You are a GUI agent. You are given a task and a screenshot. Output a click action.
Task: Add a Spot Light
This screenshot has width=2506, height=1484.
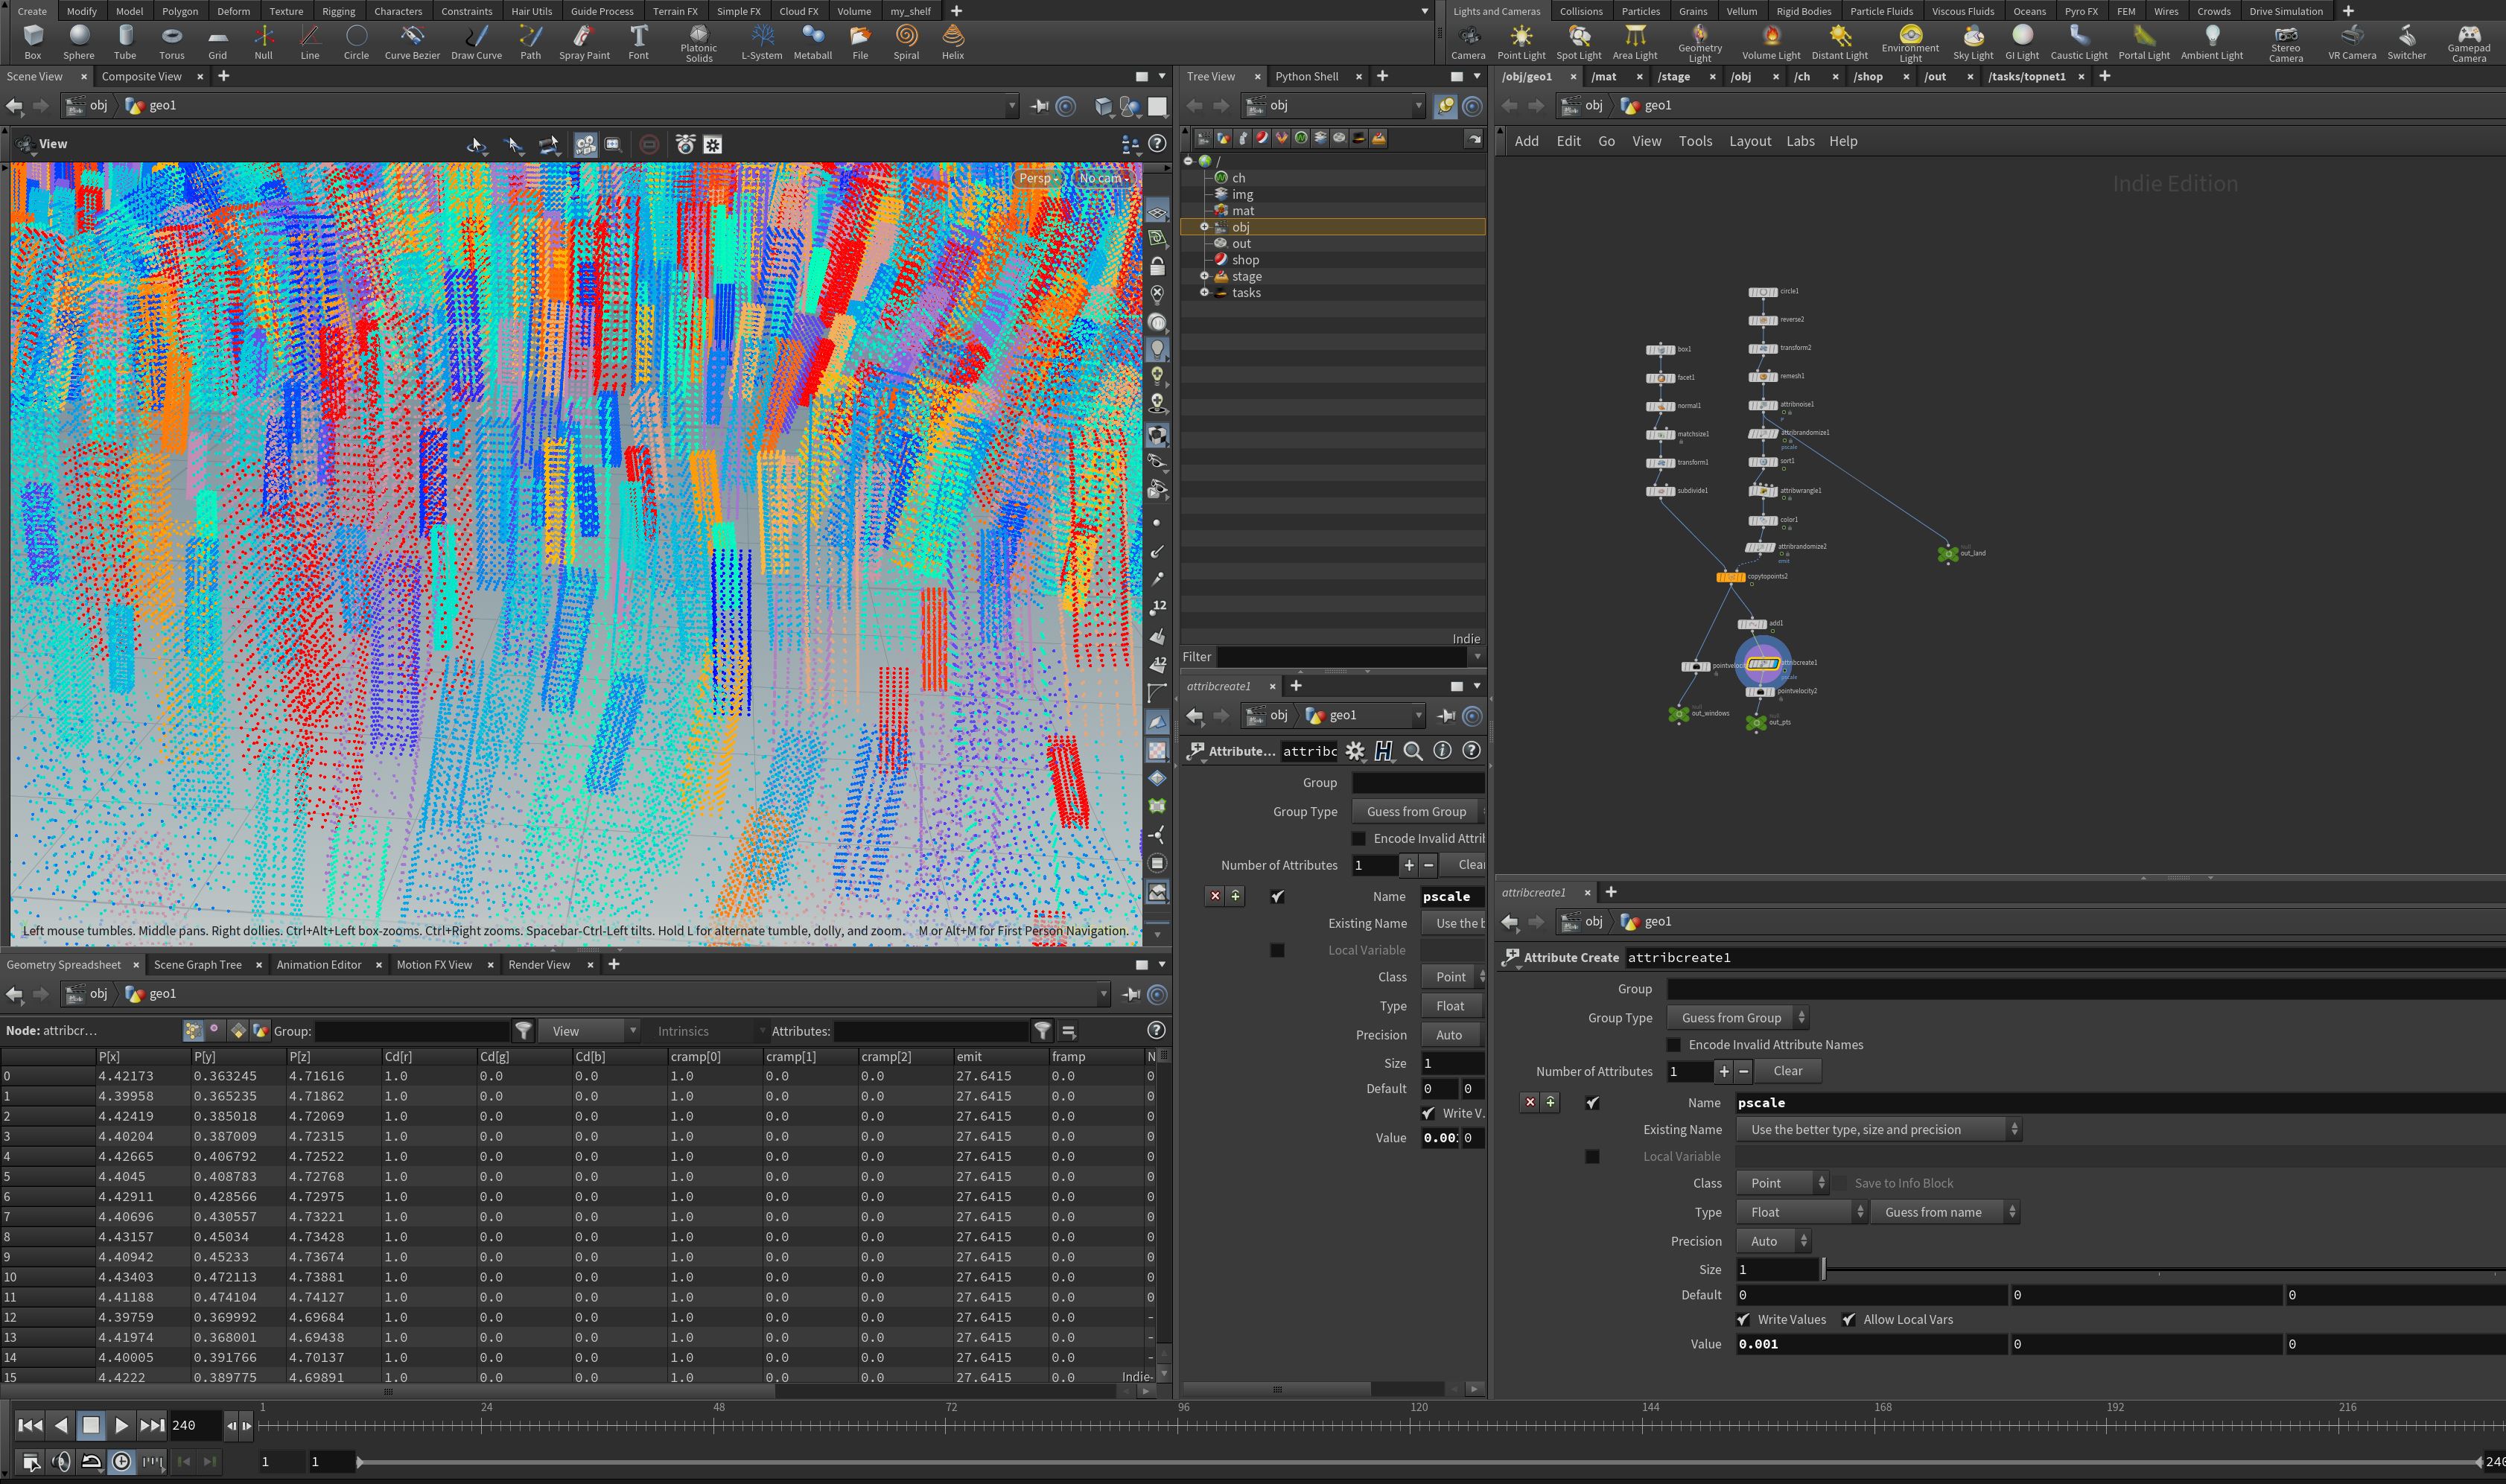pos(1579,42)
